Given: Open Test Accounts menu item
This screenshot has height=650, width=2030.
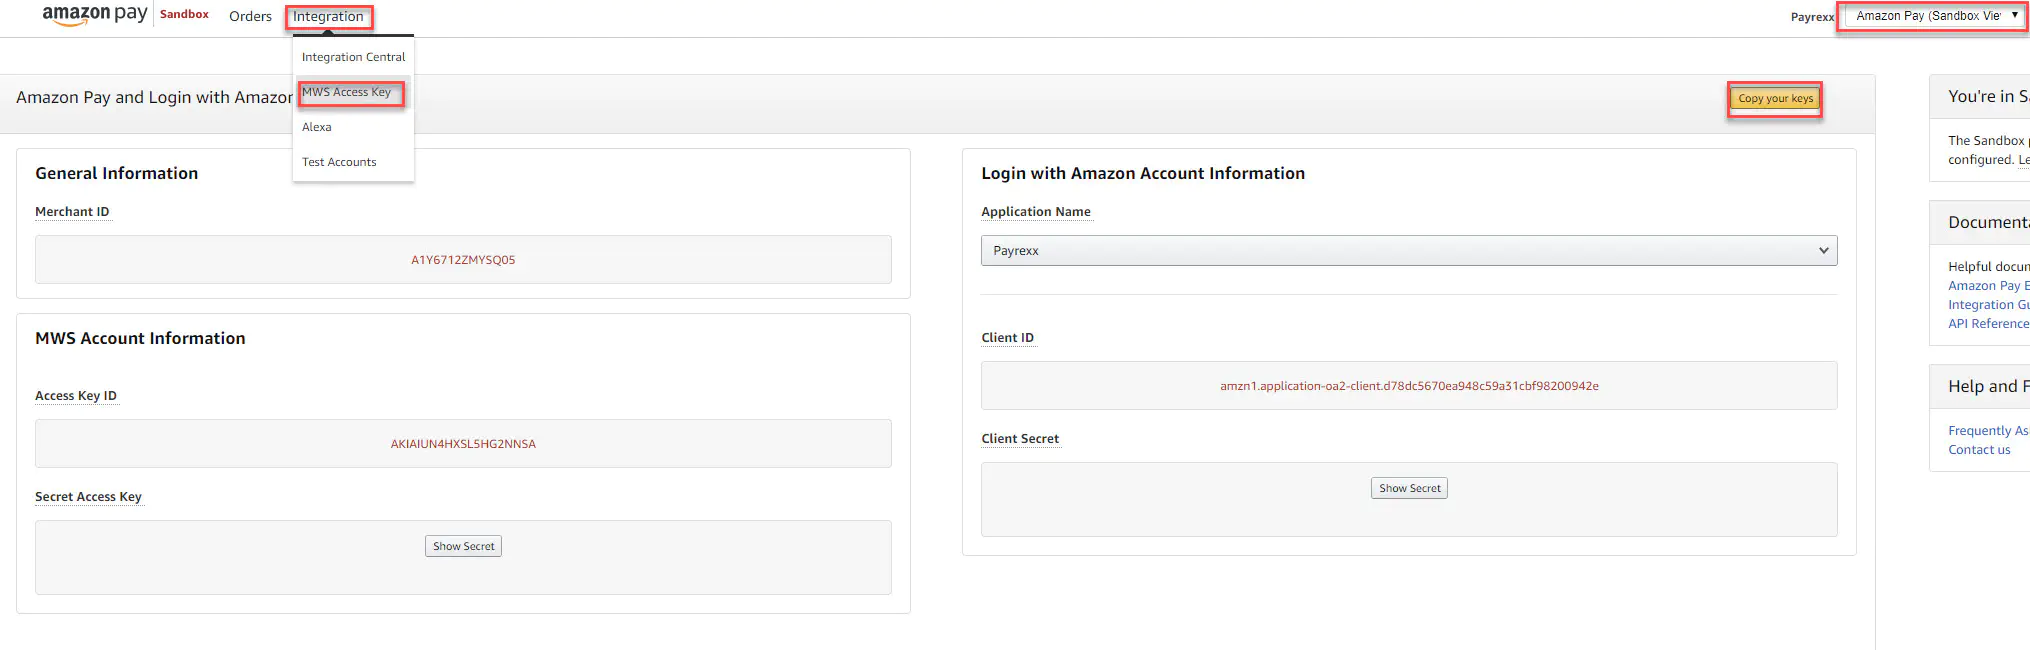Looking at the screenshot, I should [x=339, y=162].
